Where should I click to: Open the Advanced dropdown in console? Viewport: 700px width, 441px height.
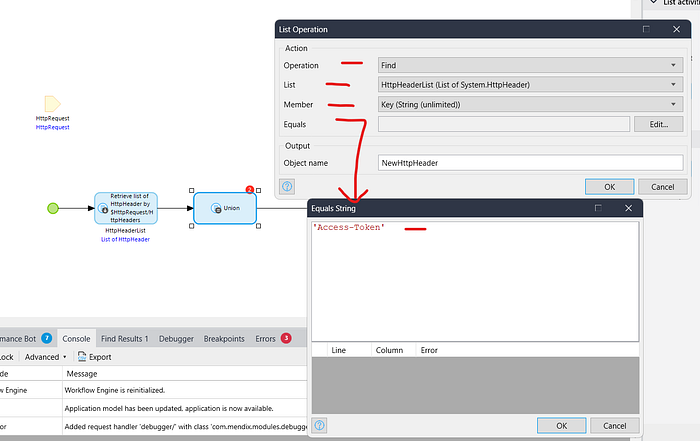click(x=43, y=357)
